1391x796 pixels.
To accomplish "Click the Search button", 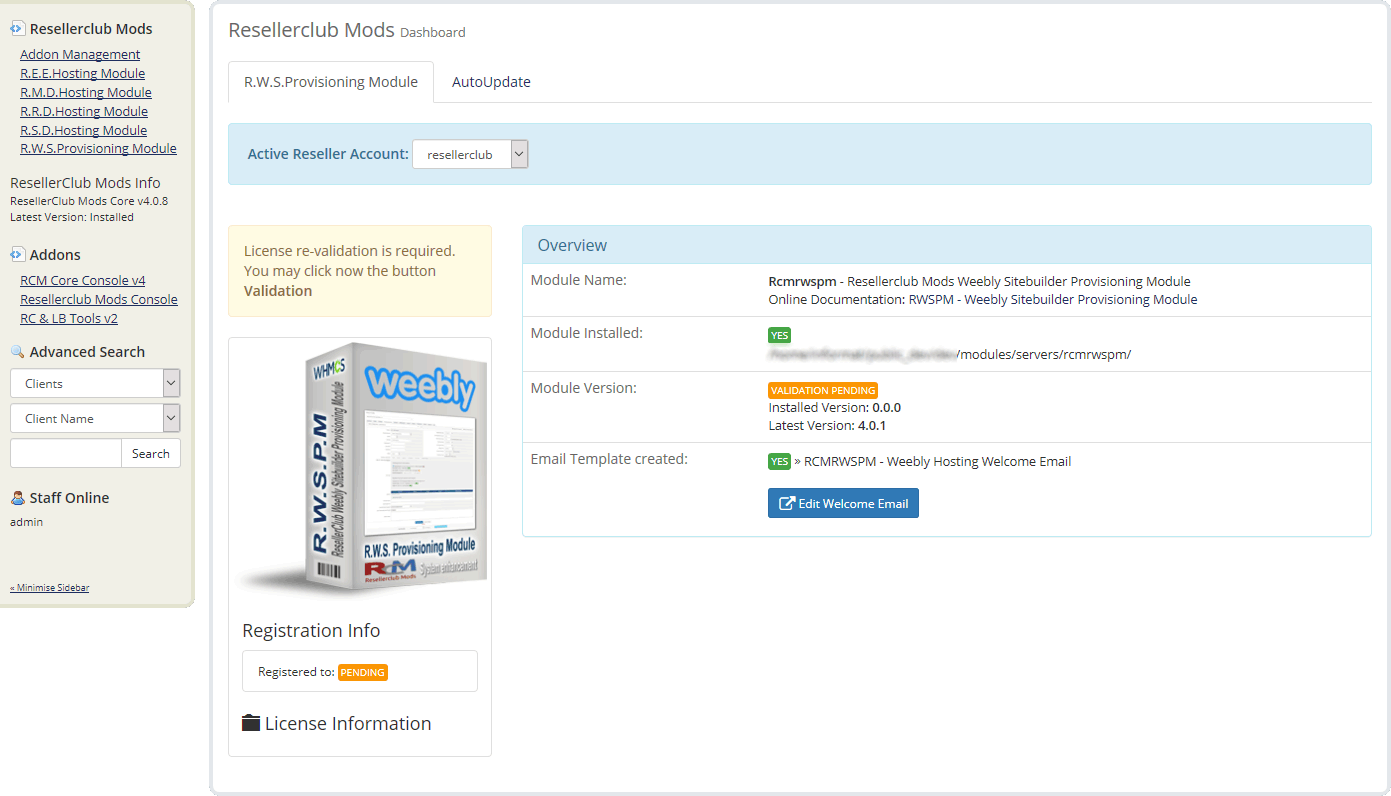I will (x=151, y=453).
